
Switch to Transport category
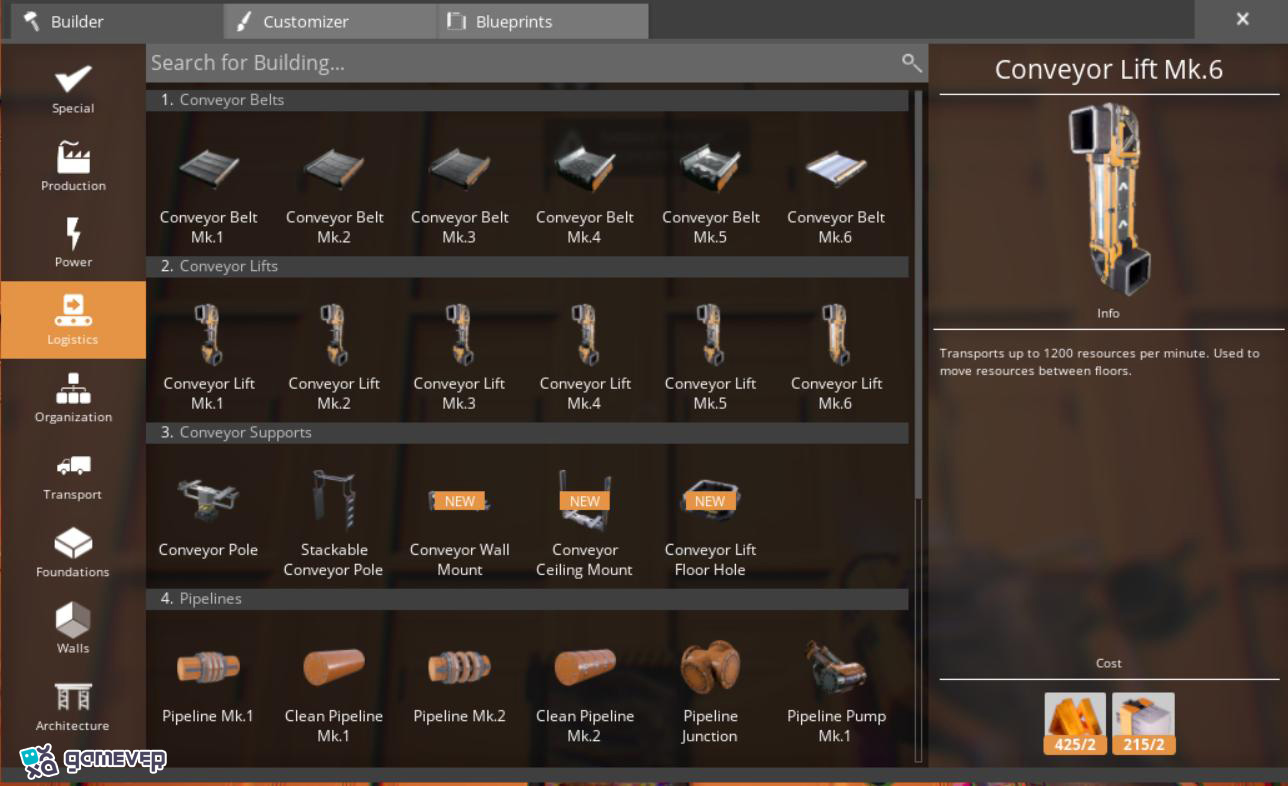pos(73,475)
